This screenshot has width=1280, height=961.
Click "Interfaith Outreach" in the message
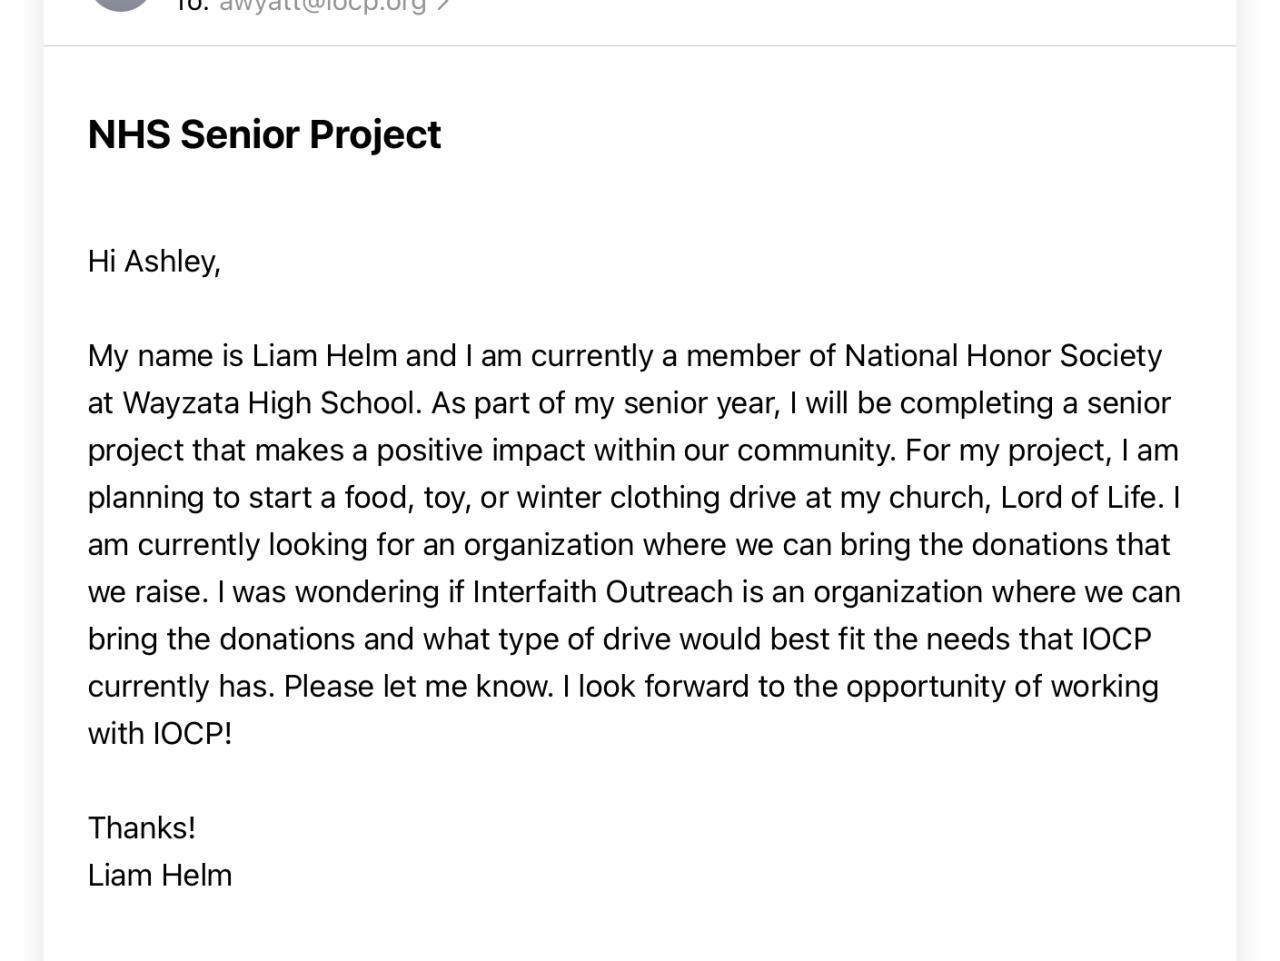(603, 592)
